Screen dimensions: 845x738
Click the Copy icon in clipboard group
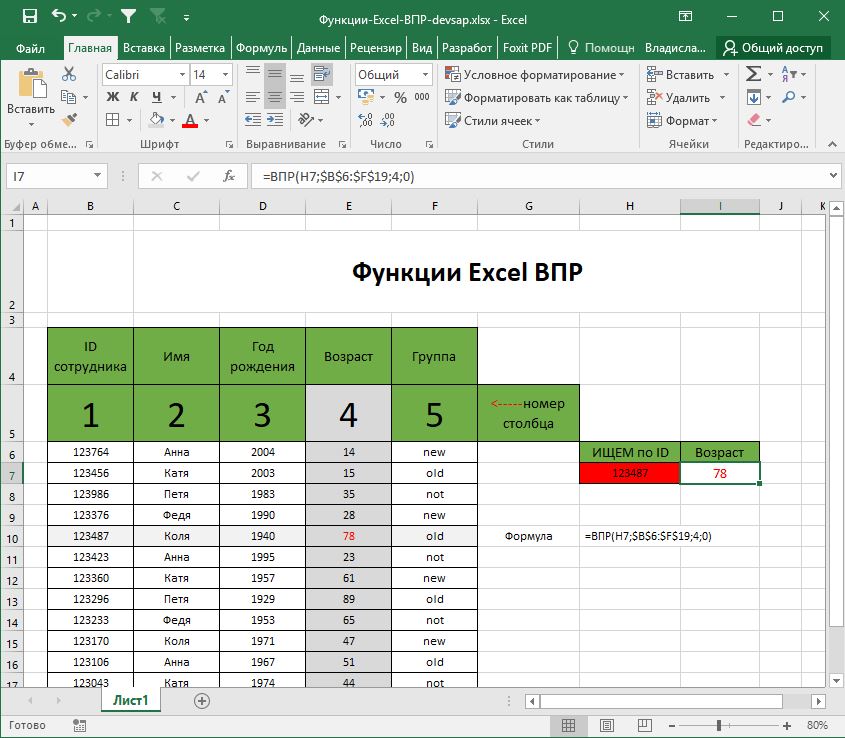click(68, 98)
